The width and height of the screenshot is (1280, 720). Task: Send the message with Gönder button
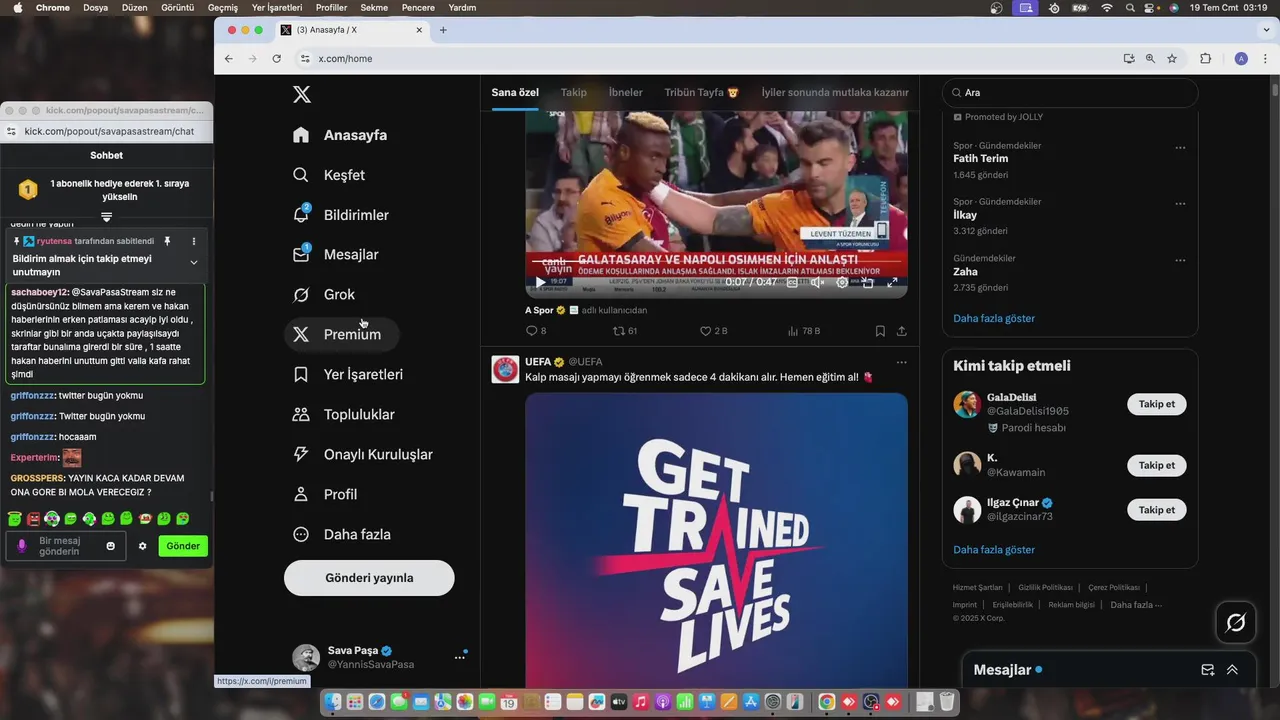click(x=183, y=546)
